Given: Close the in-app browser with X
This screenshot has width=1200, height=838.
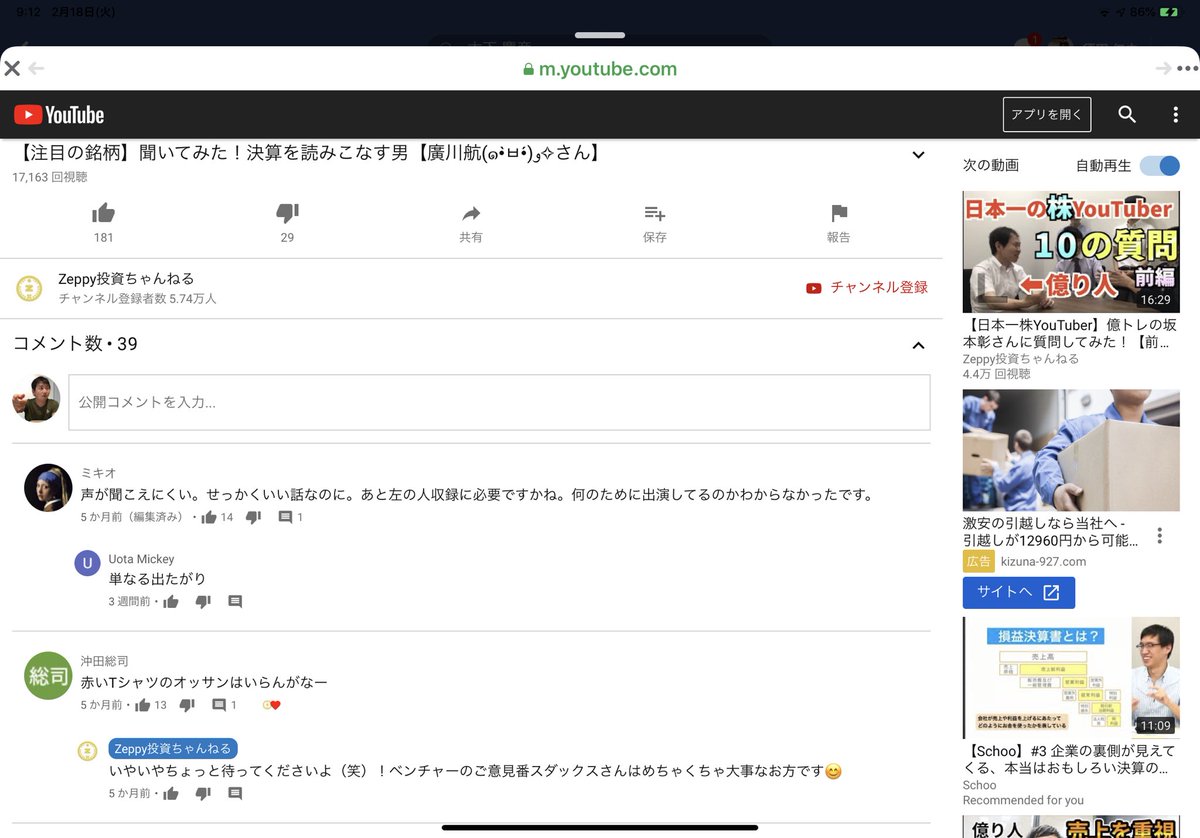Looking at the screenshot, I should coord(12,69).
